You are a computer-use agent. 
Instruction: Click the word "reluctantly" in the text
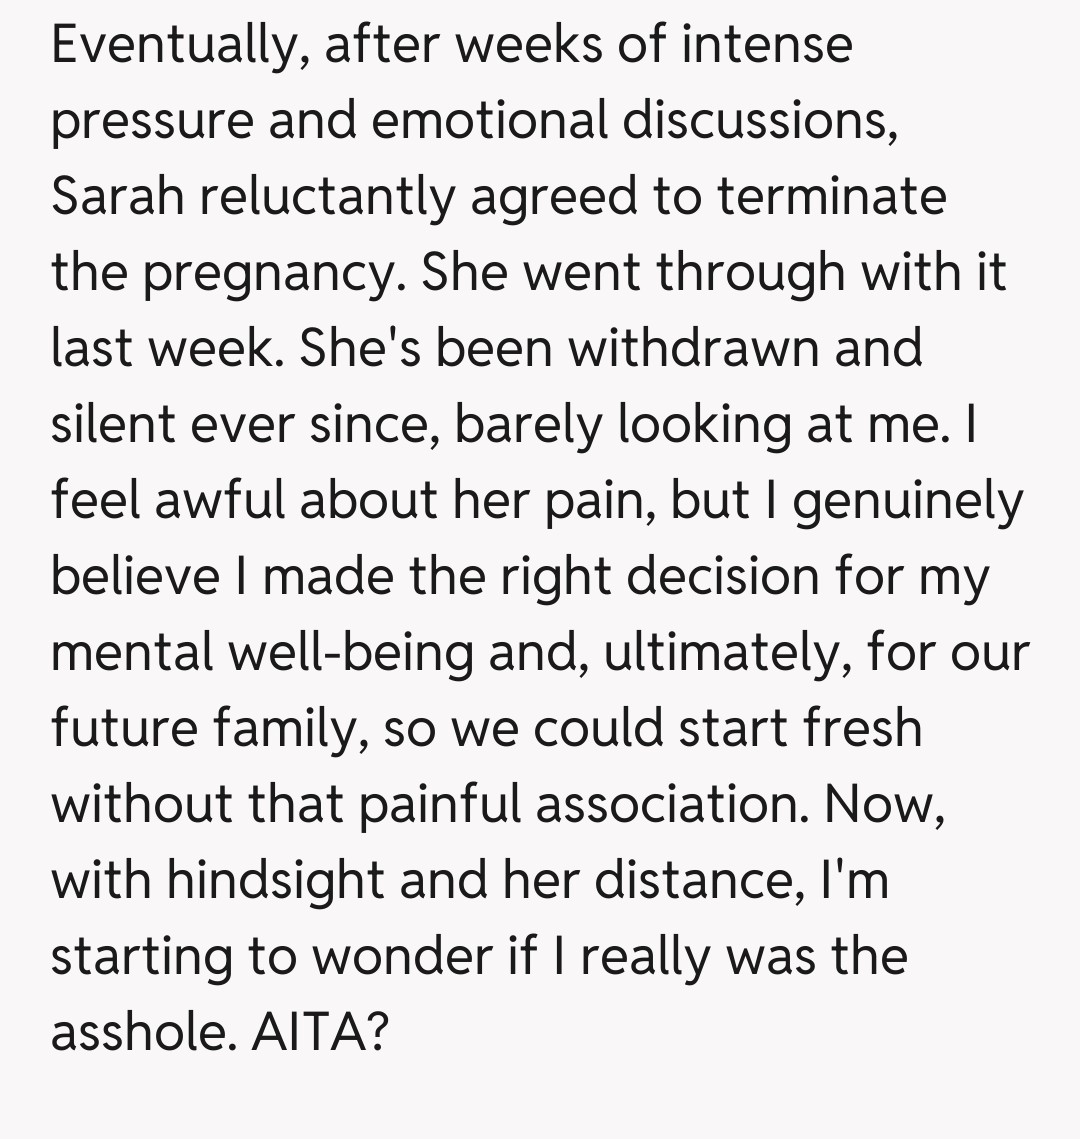pos(325,196)
